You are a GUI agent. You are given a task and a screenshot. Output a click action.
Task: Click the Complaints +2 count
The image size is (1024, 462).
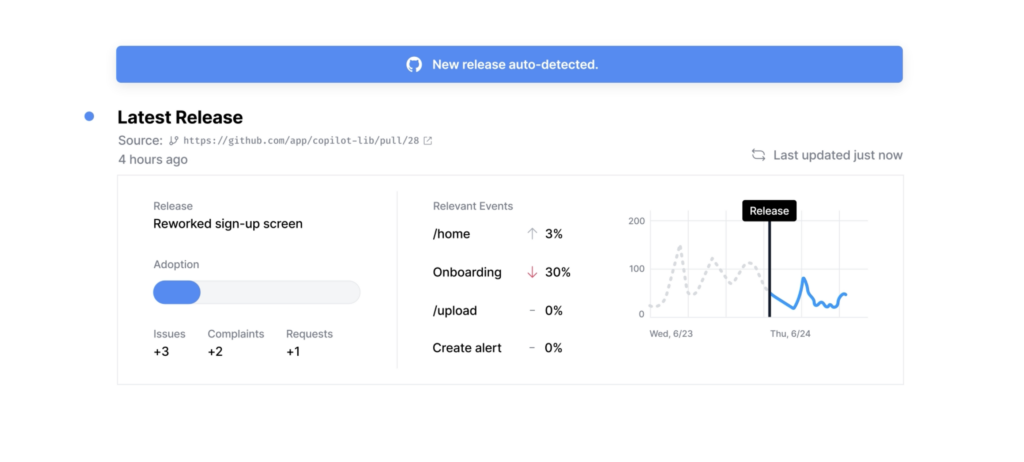coord(216,351)
